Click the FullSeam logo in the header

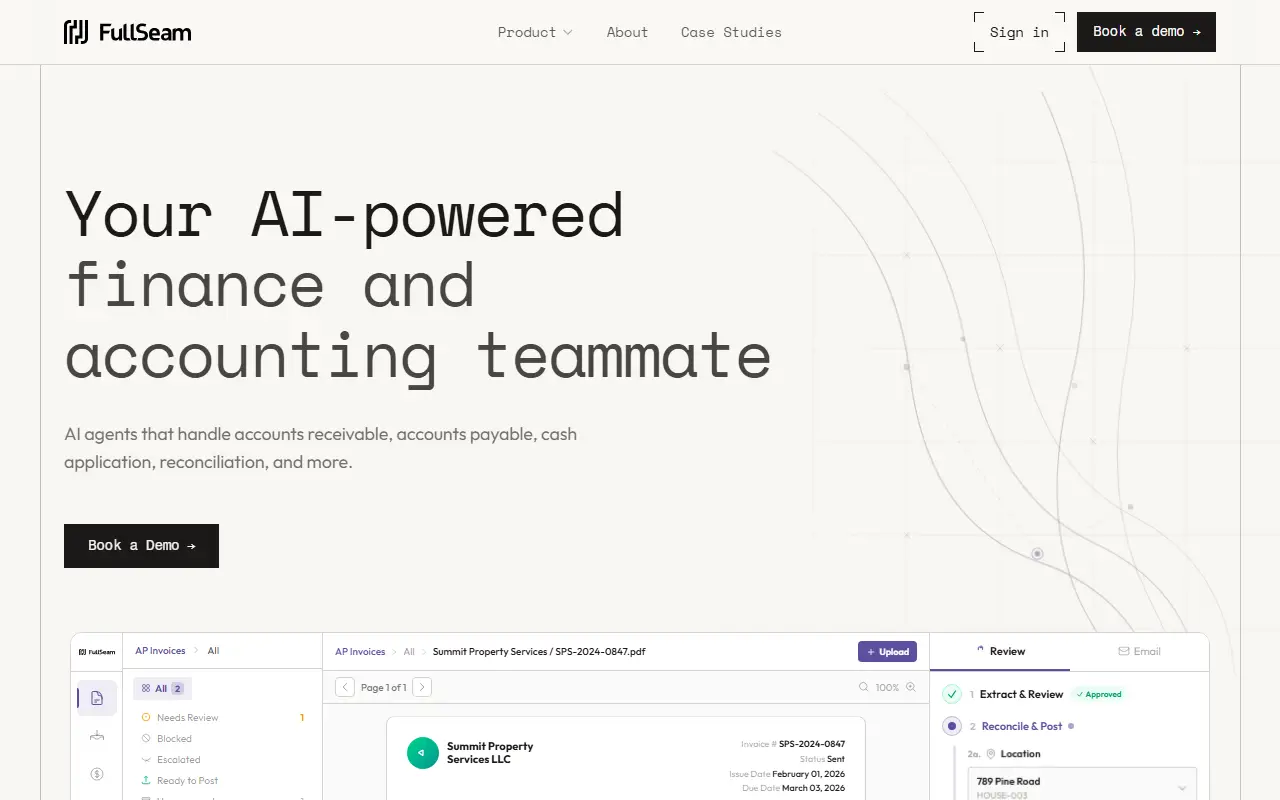[x=127, y=32]
